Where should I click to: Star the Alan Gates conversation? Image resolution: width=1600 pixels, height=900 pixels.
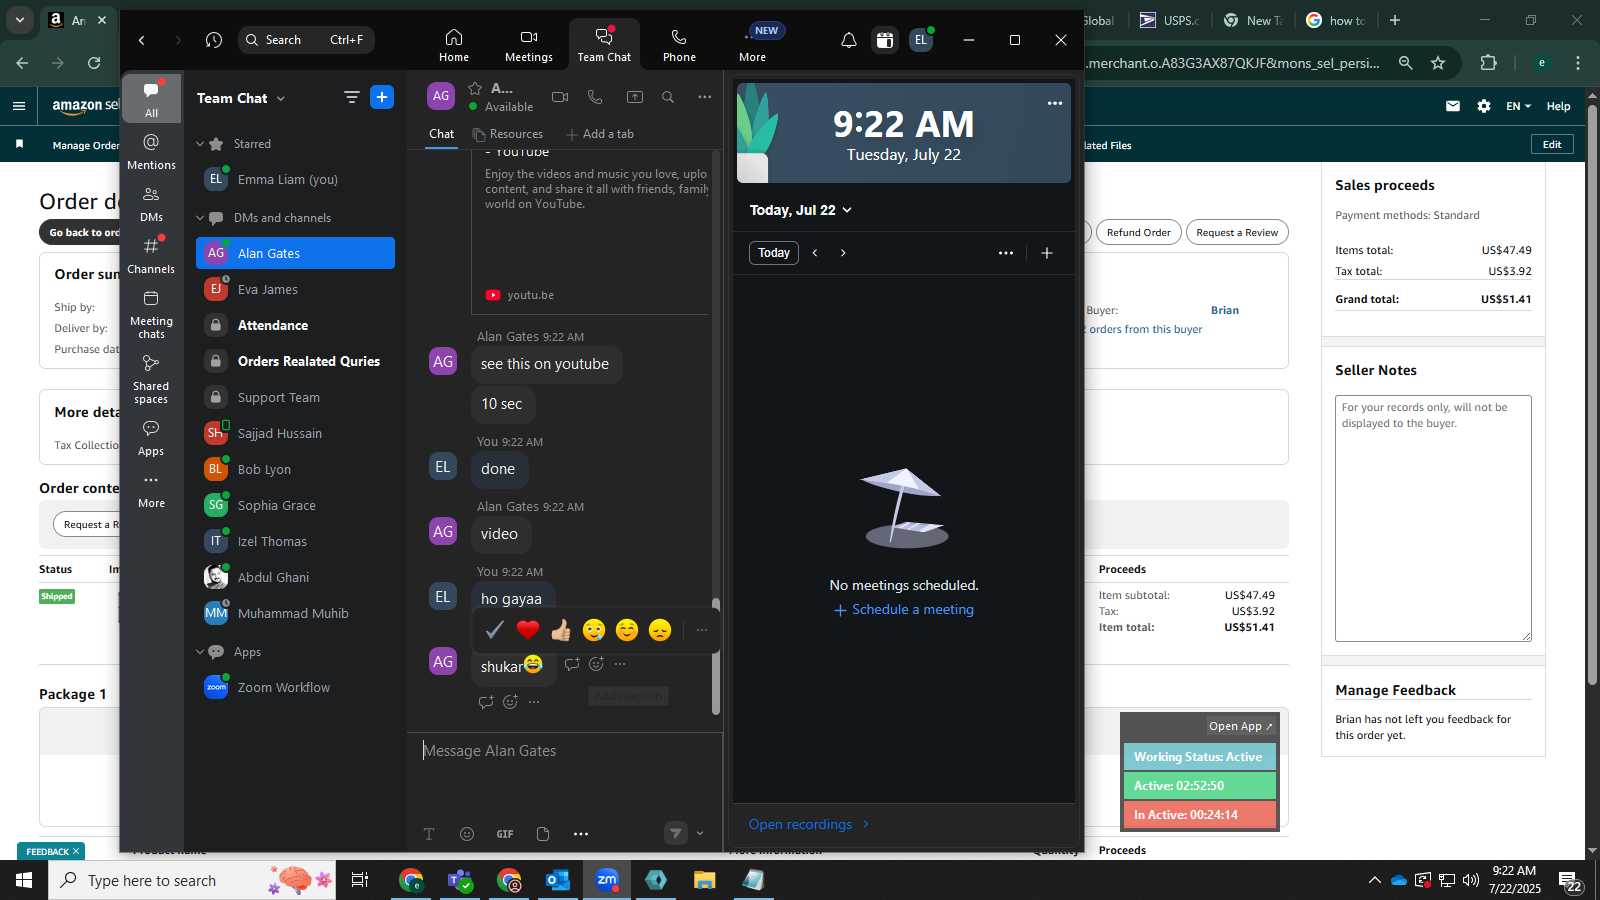click(475, 88)
